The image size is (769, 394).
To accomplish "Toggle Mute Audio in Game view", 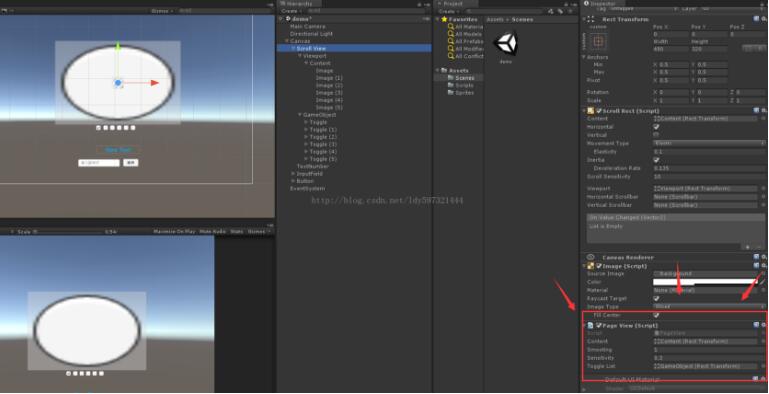I will tap(213, 231).
